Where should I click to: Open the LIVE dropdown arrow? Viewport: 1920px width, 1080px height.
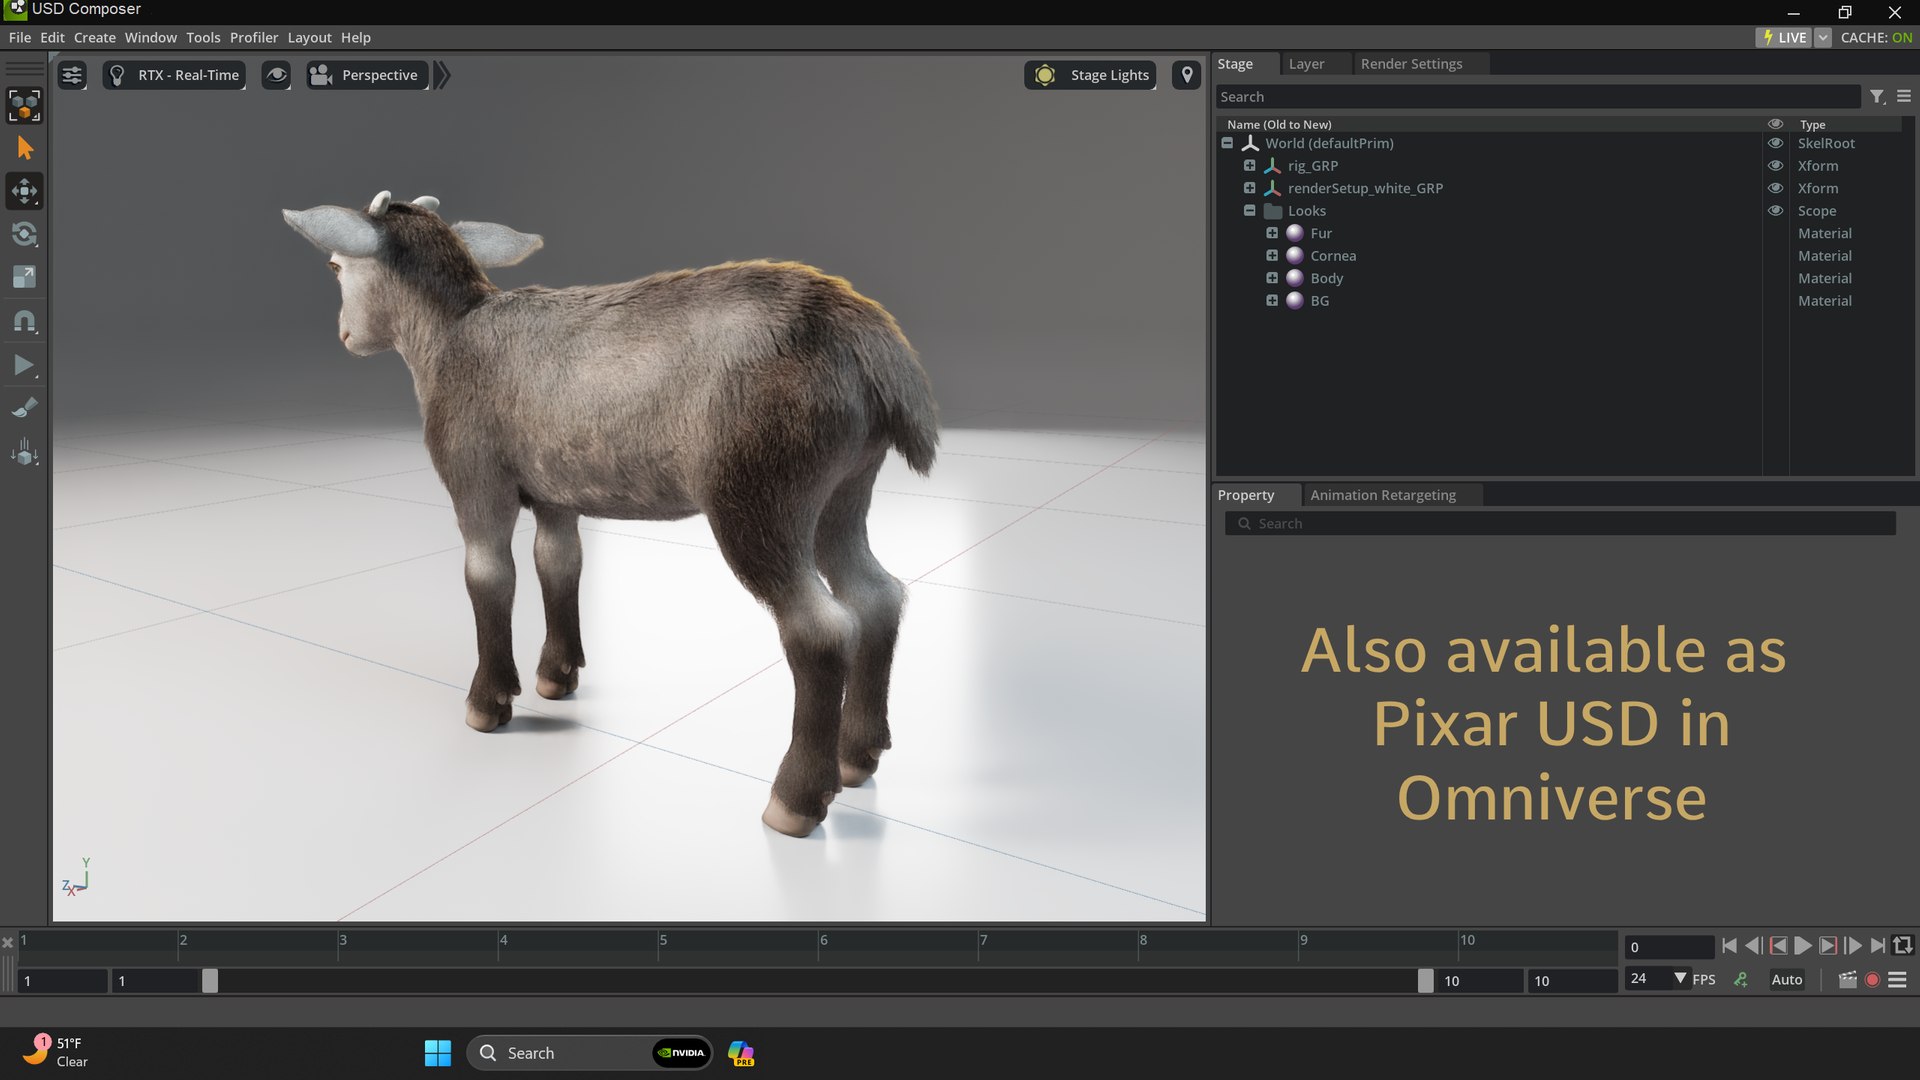(1823, 37)
